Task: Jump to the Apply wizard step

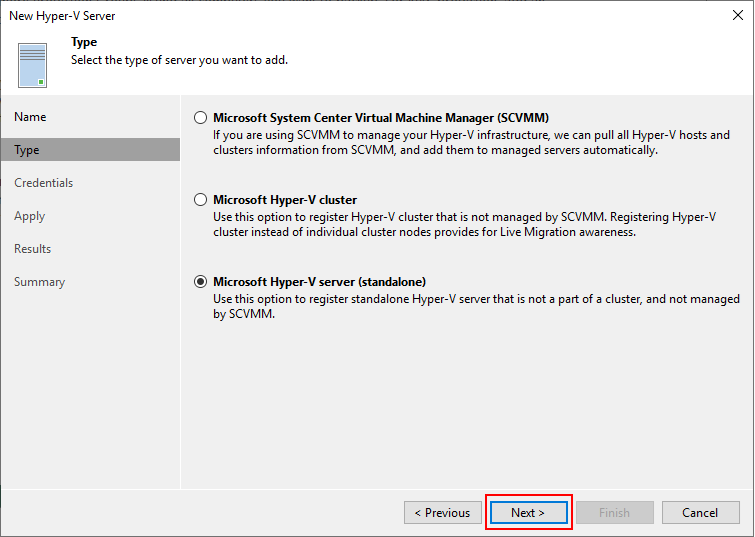Action: pyautogui.click(x=29, y=216)
